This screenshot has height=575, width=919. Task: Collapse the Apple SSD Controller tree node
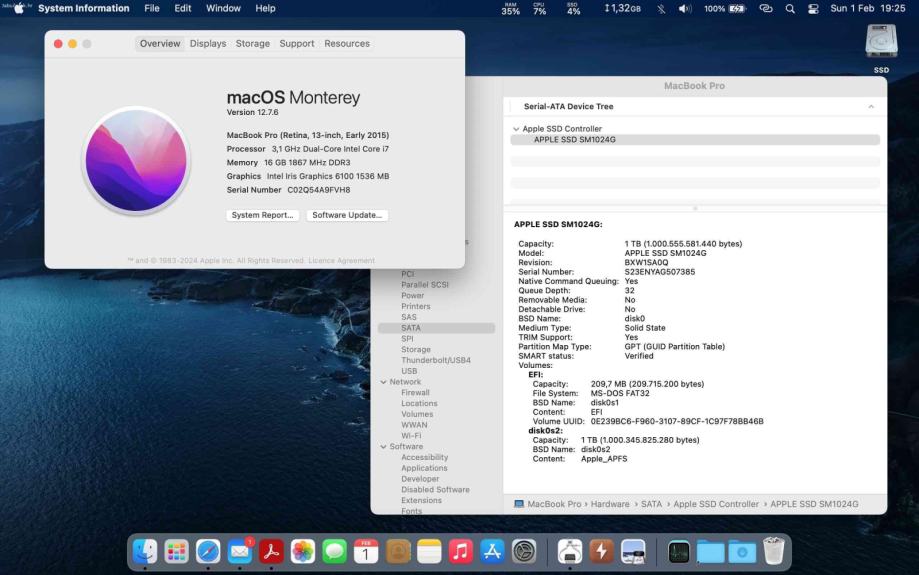[516, 129]
